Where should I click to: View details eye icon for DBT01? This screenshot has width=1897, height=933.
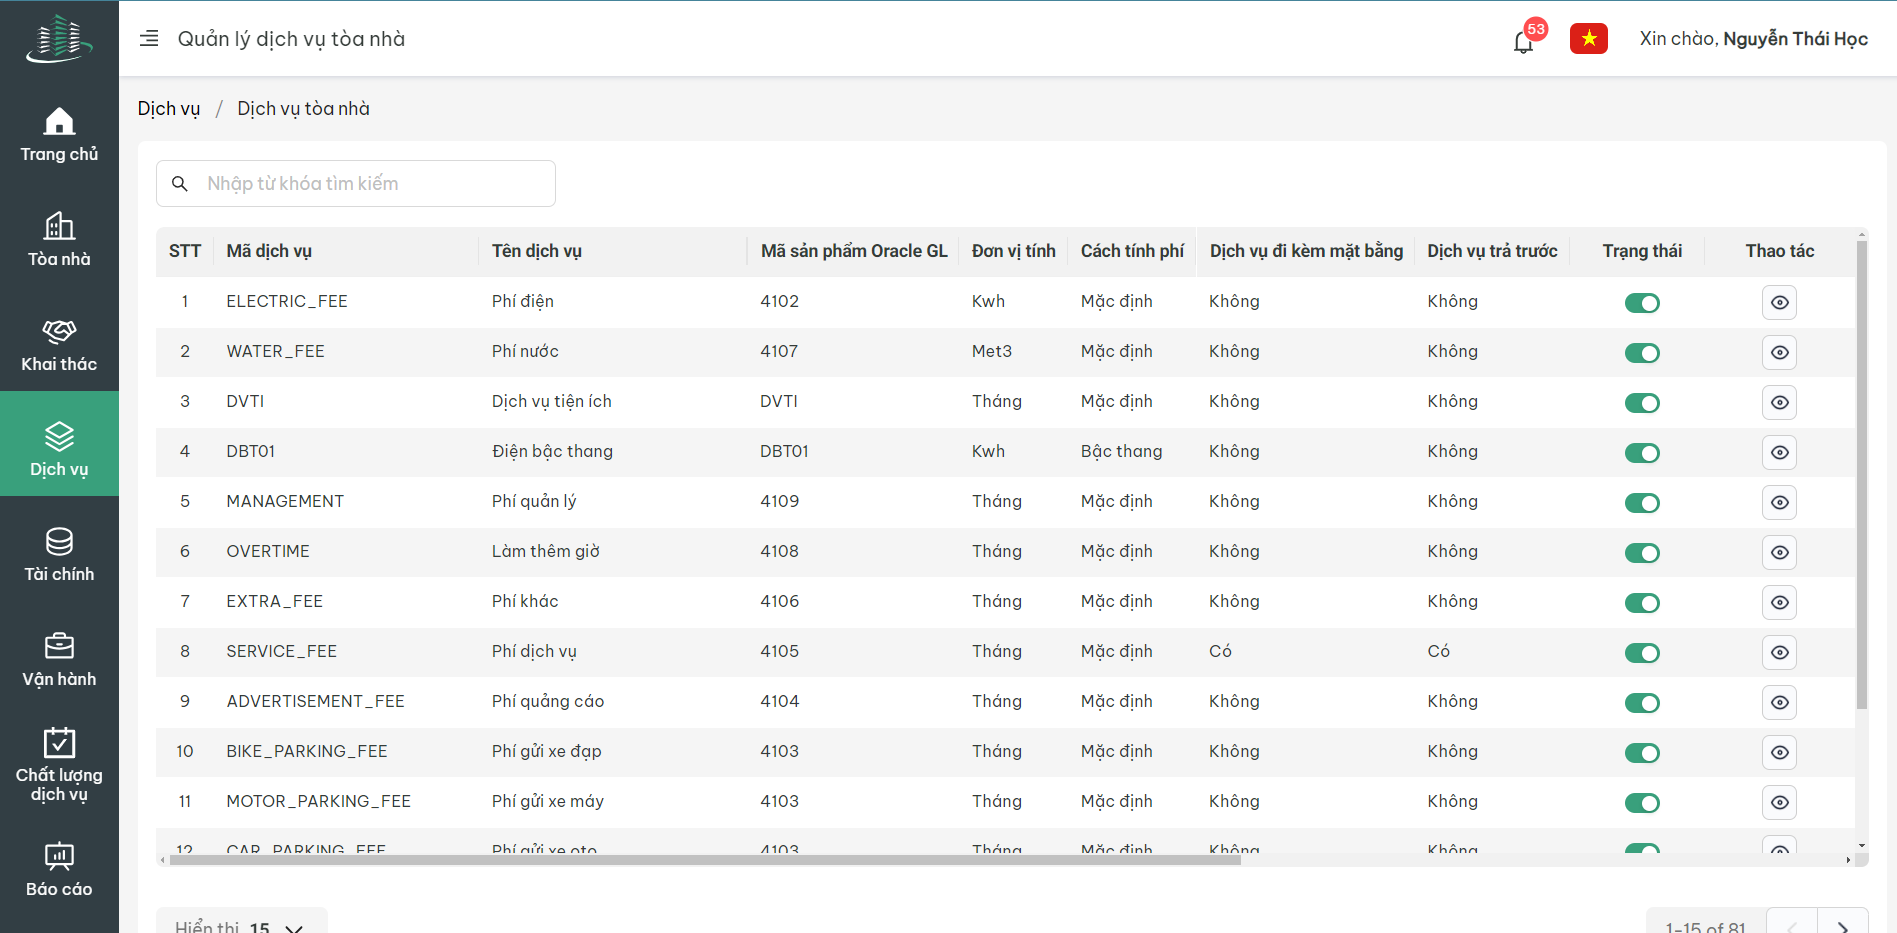coord(1779,452)
